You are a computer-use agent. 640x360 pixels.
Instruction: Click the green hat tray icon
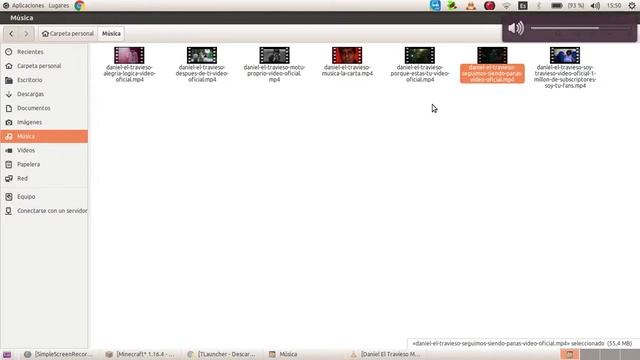coord(452,5)
